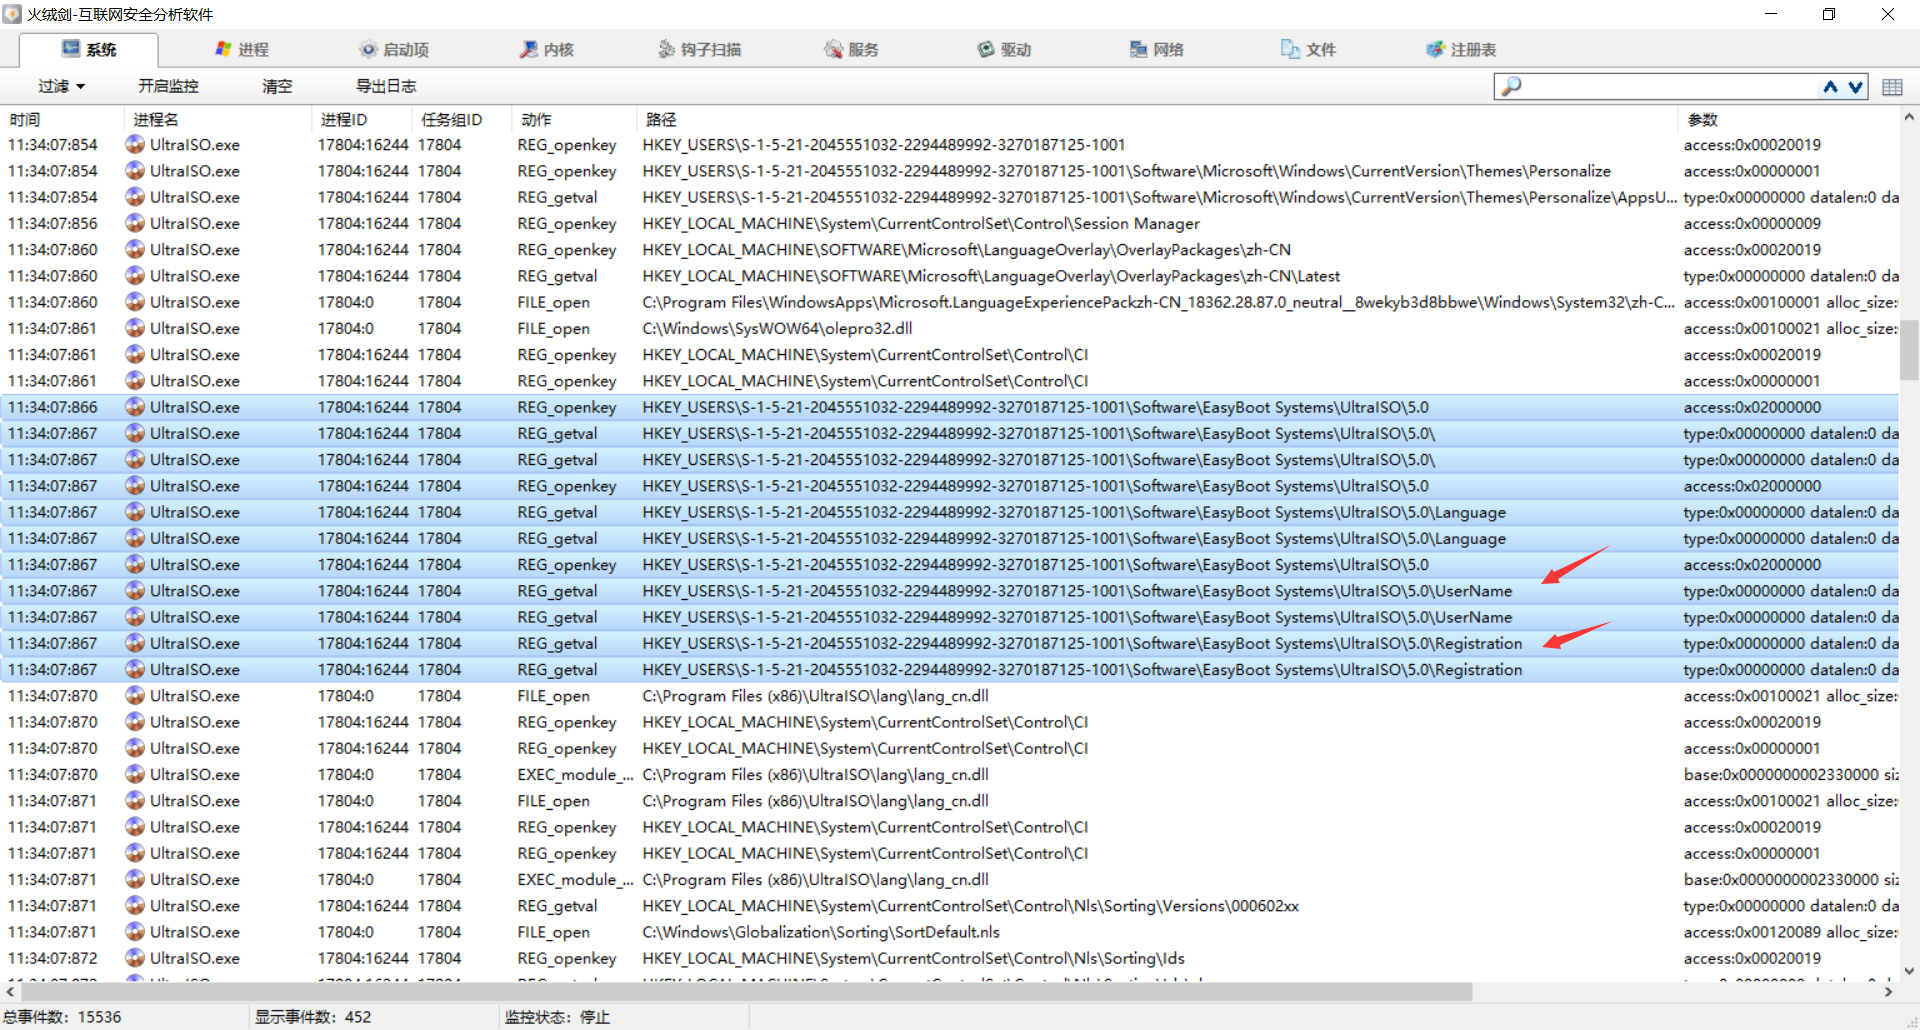Select the Themes\Personalize REG_openkey path
Screen dimensions: 1920x1030
click(x=1127, y=171)
